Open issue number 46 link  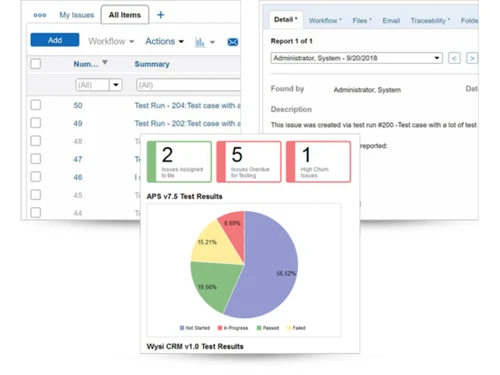[78, 177]
